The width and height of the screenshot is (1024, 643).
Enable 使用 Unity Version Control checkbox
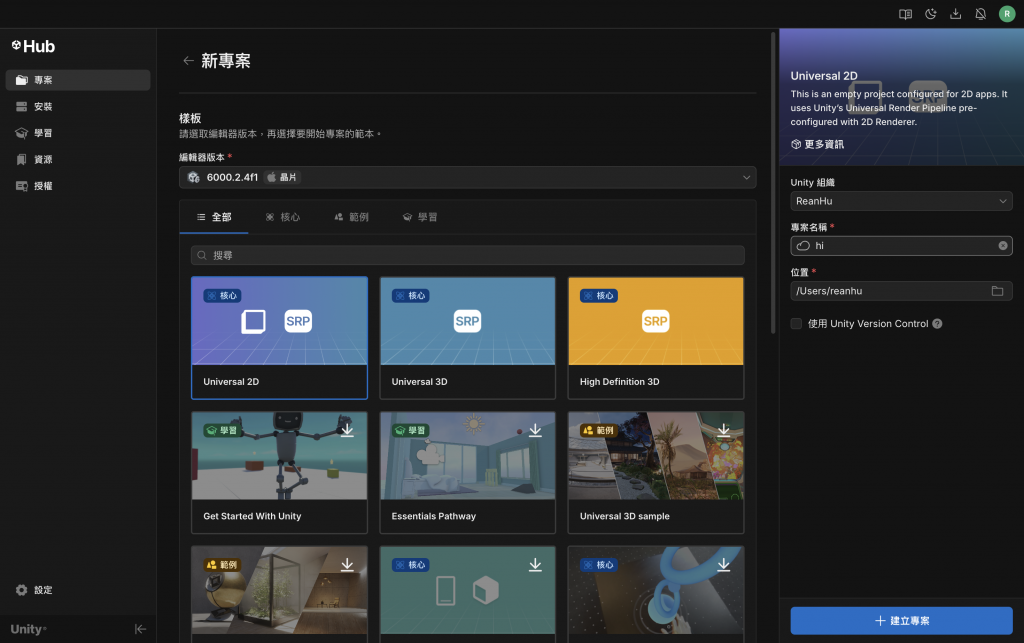click(x=796, y=324)
